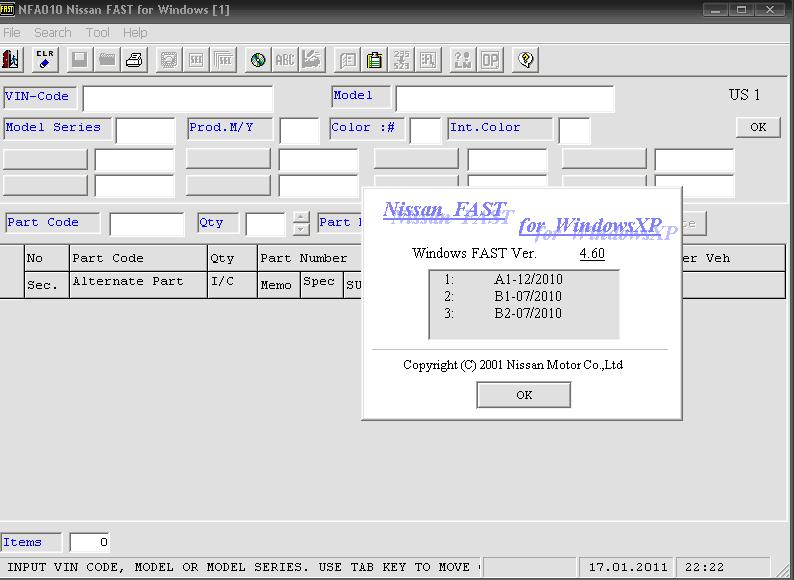Click the FL toolbar icon

point(428,60)
